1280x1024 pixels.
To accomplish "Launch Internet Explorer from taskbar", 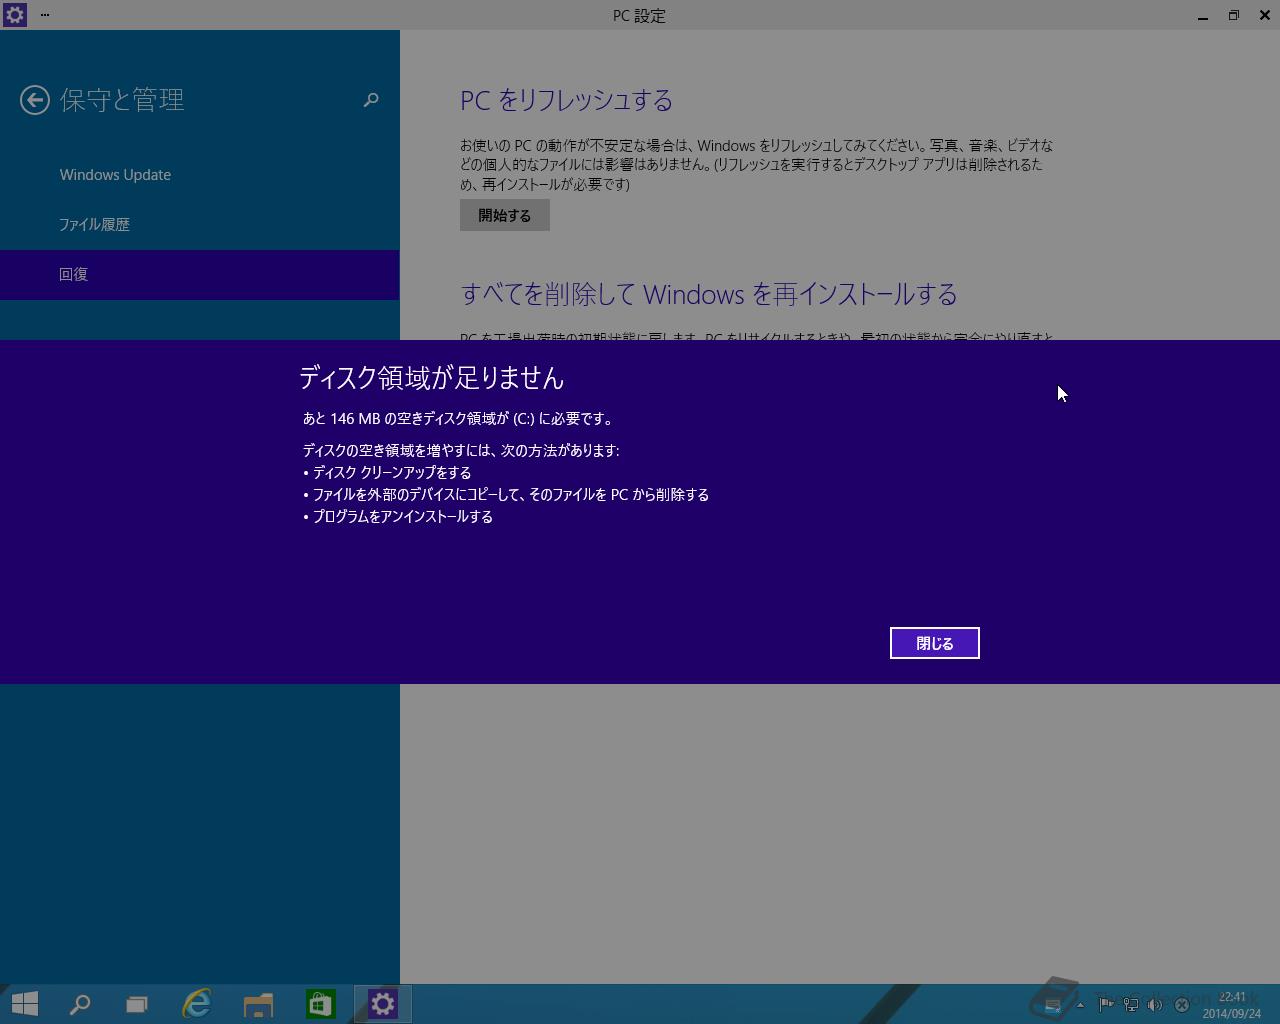I will tap(197, 1004).
